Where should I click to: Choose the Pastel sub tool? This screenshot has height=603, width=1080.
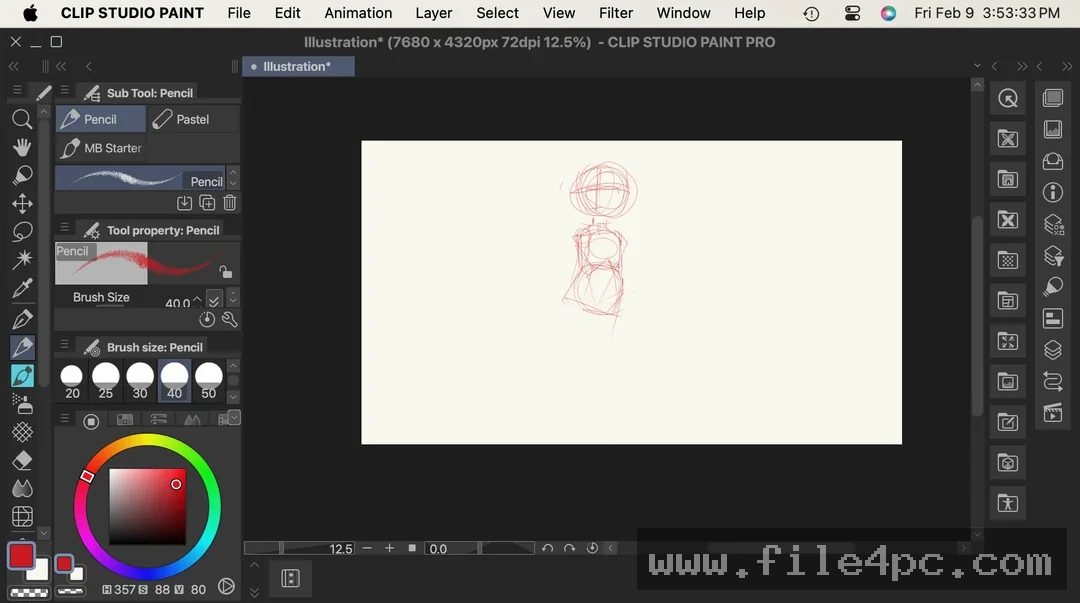coord(193,119)
